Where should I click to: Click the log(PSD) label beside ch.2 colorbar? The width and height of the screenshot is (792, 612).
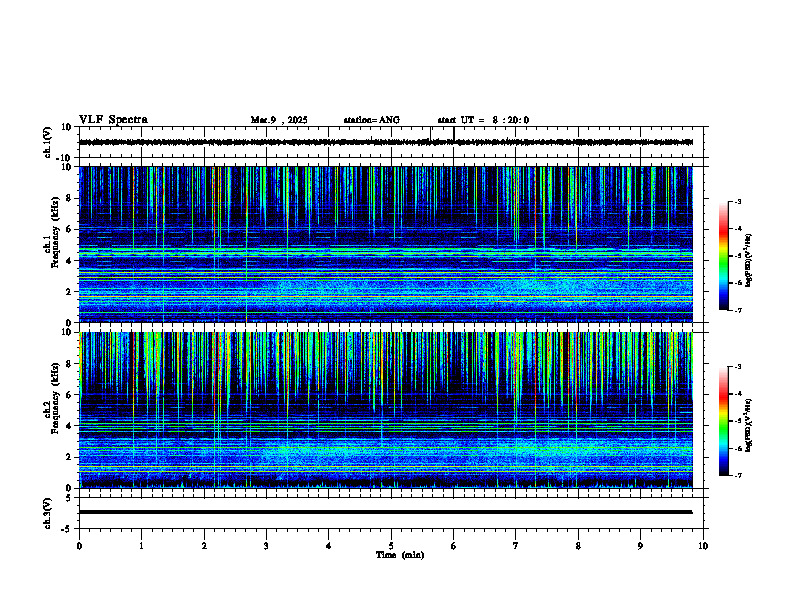(748, 425)
